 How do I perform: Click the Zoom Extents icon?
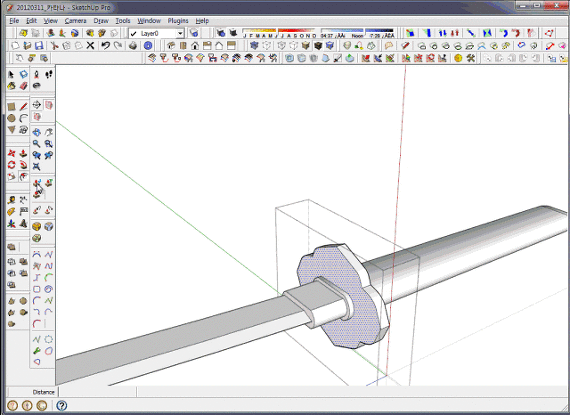[x=36, y=166]
